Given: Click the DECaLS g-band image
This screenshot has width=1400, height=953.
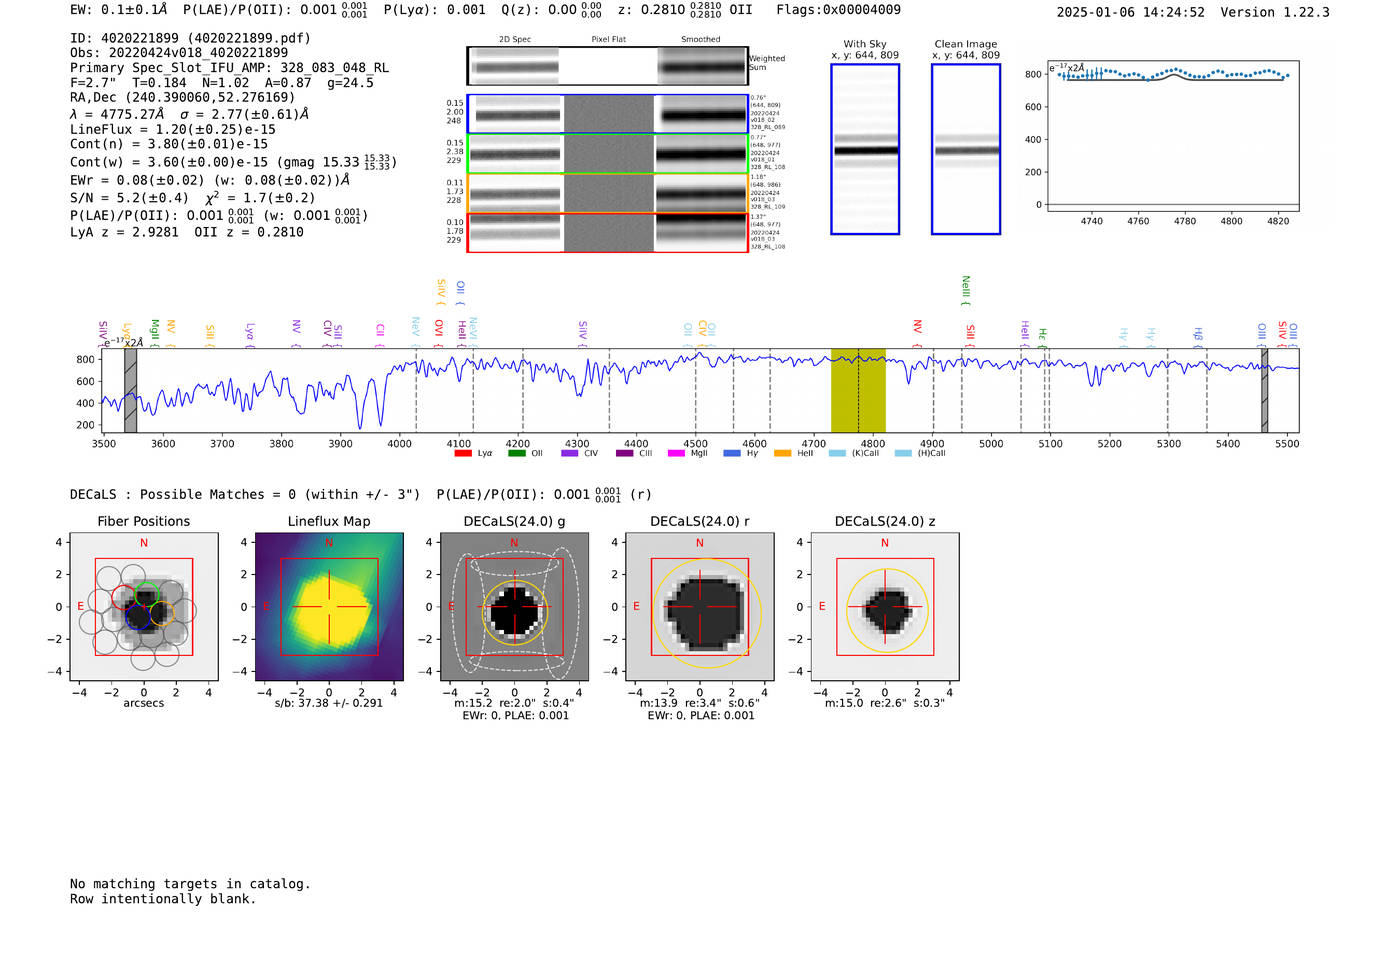Looking at the screenshot, I should [x=514, y=607].
